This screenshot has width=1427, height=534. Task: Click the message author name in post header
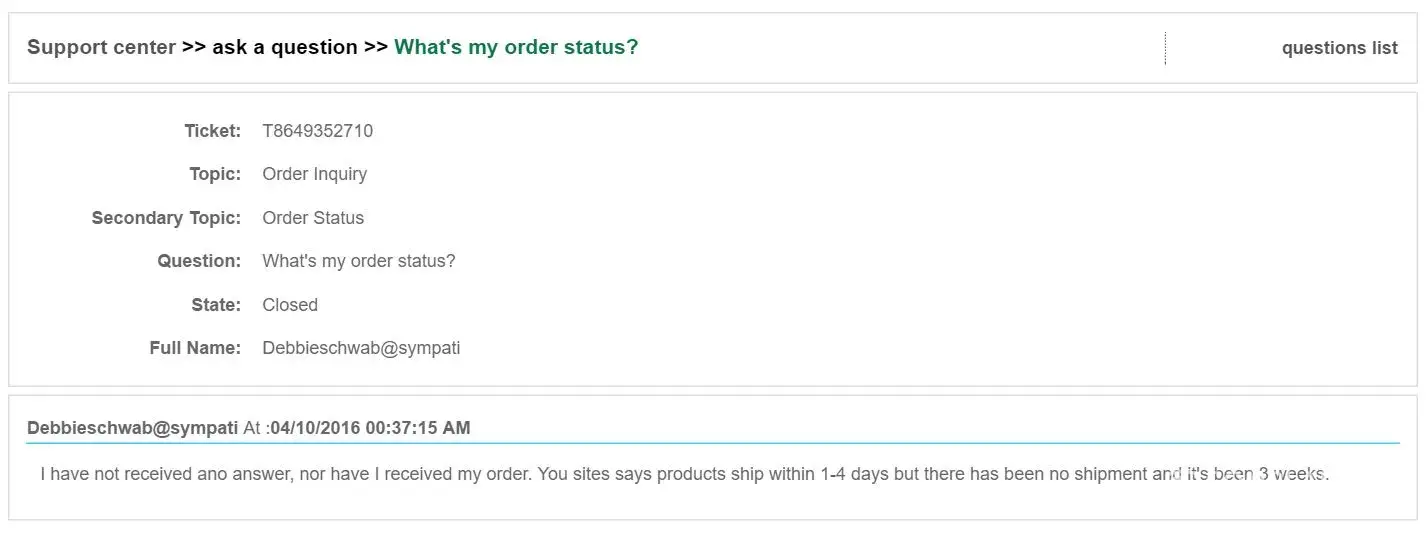[x=132, y=428]
